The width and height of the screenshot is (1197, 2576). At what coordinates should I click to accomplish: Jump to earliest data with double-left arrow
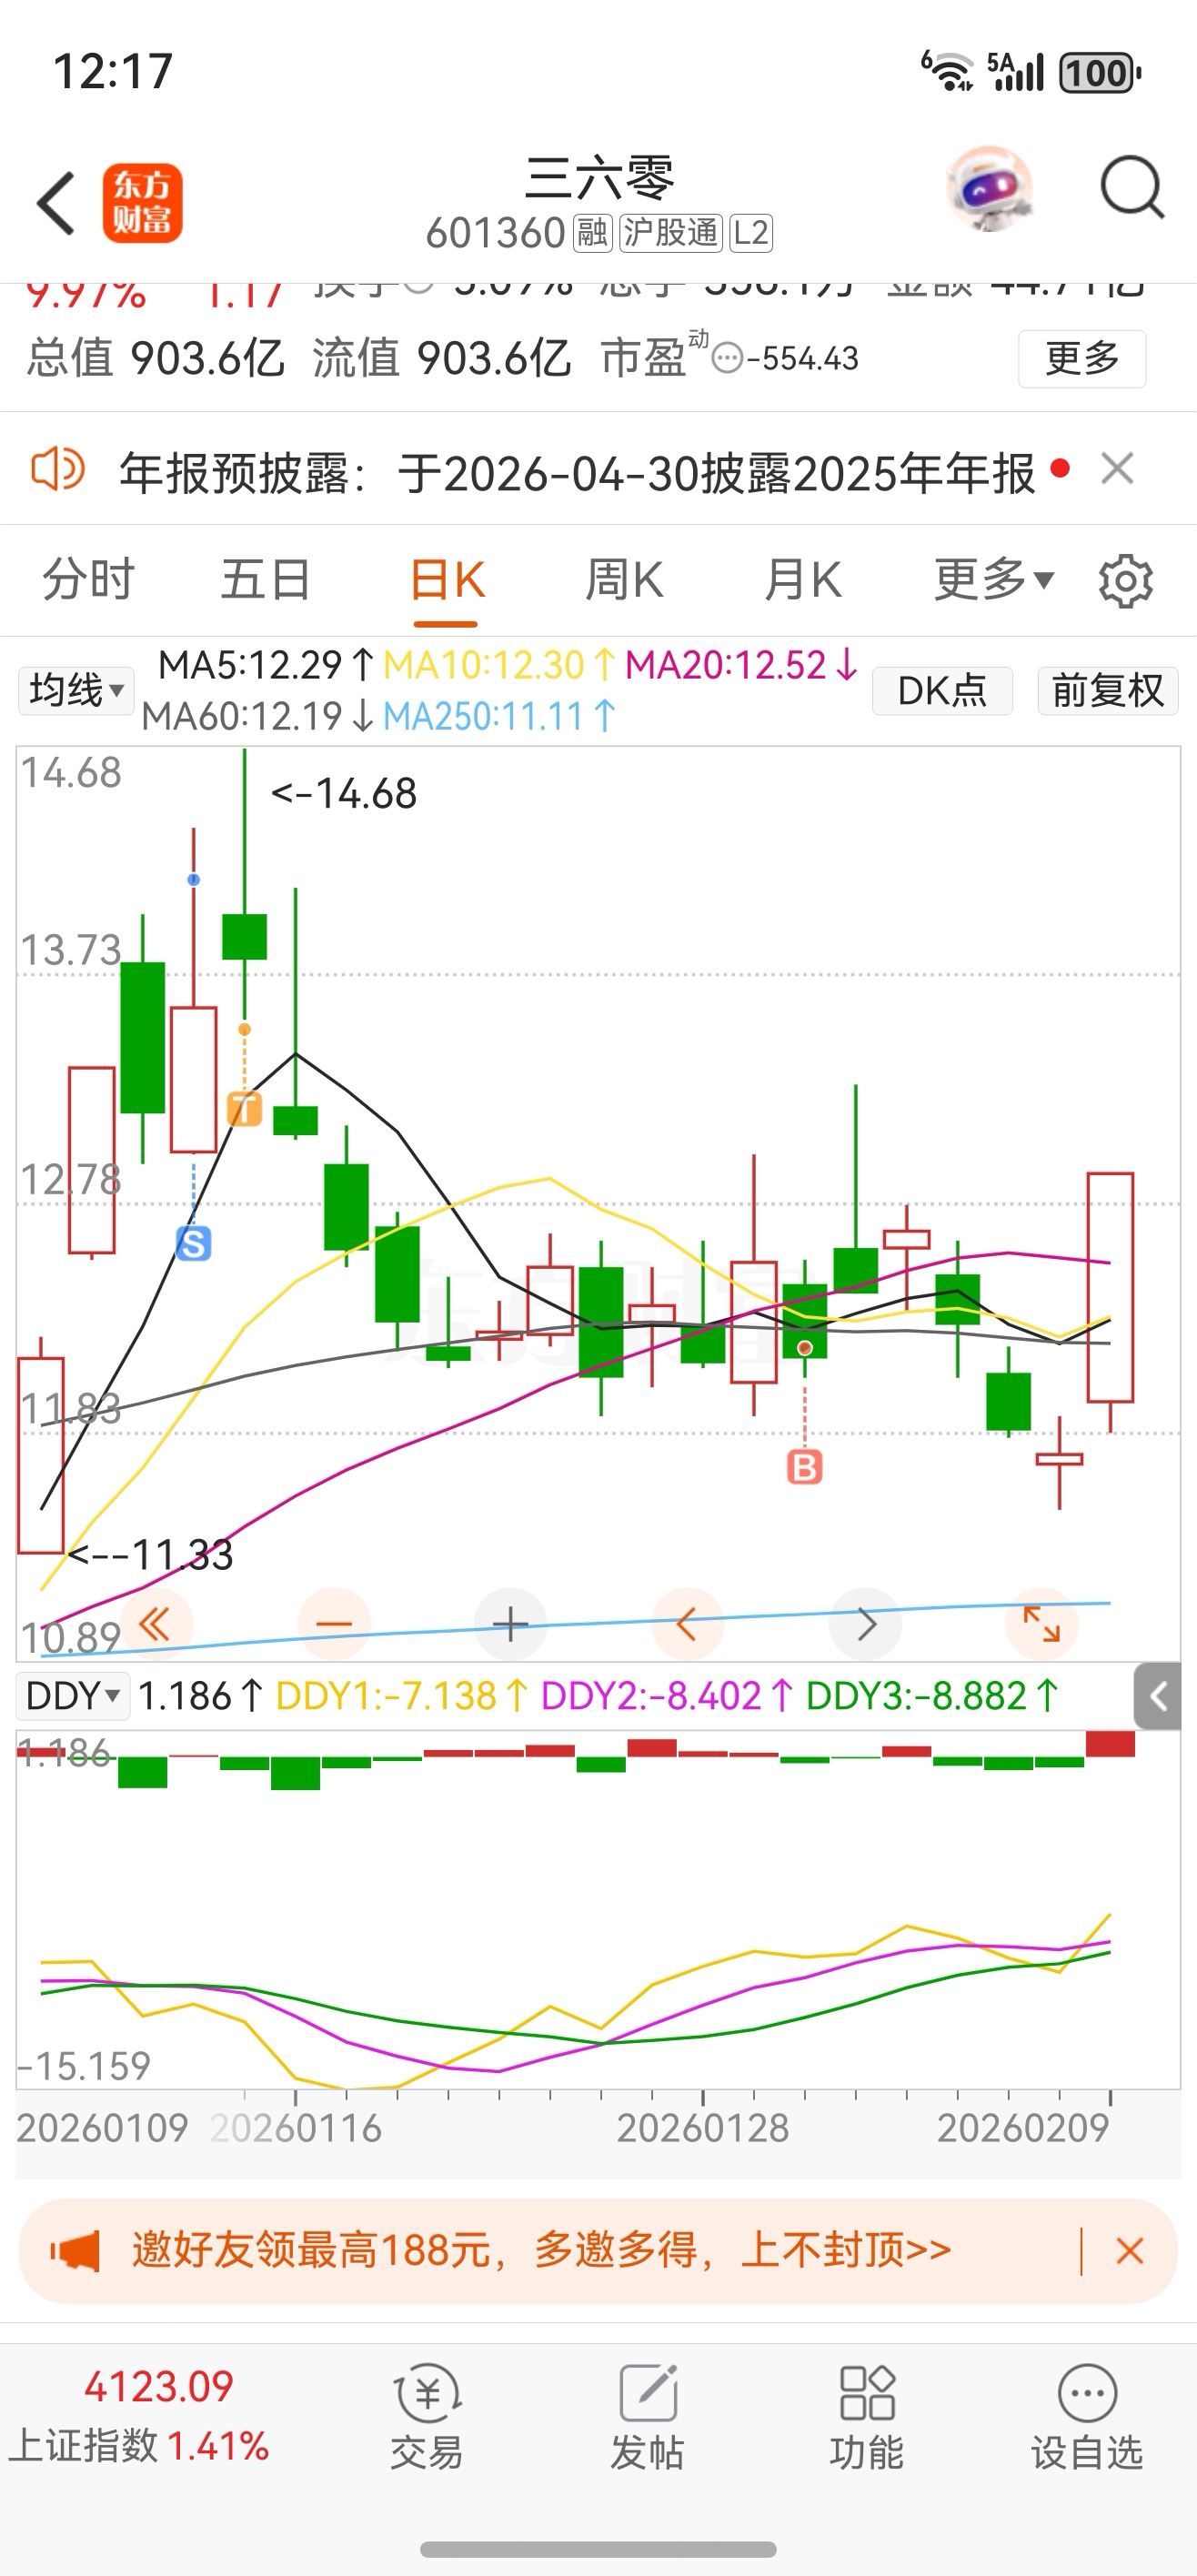pos(156,1624)
